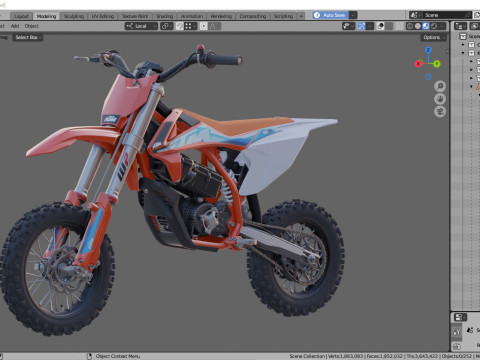
Task: Open the snap element options
Action: click(190, 26)
